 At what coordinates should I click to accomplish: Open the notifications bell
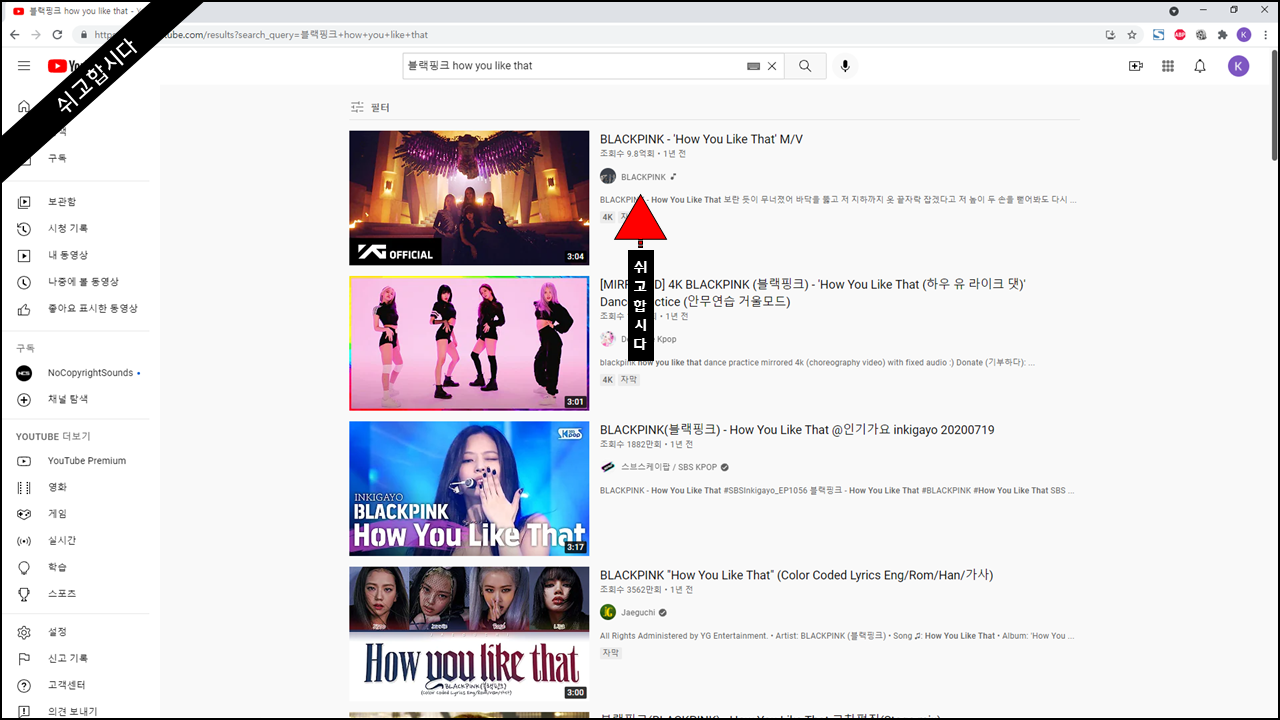(1200, 66)
